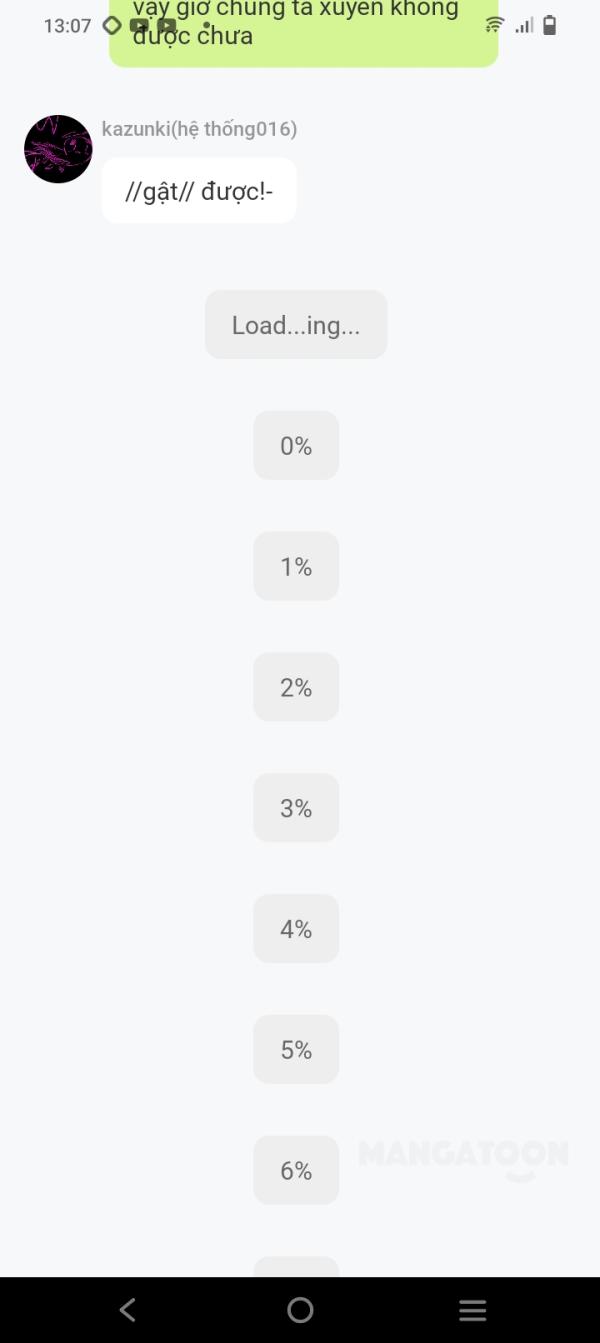Select the "//gật// được!-" message bubble

click(199, 191)
